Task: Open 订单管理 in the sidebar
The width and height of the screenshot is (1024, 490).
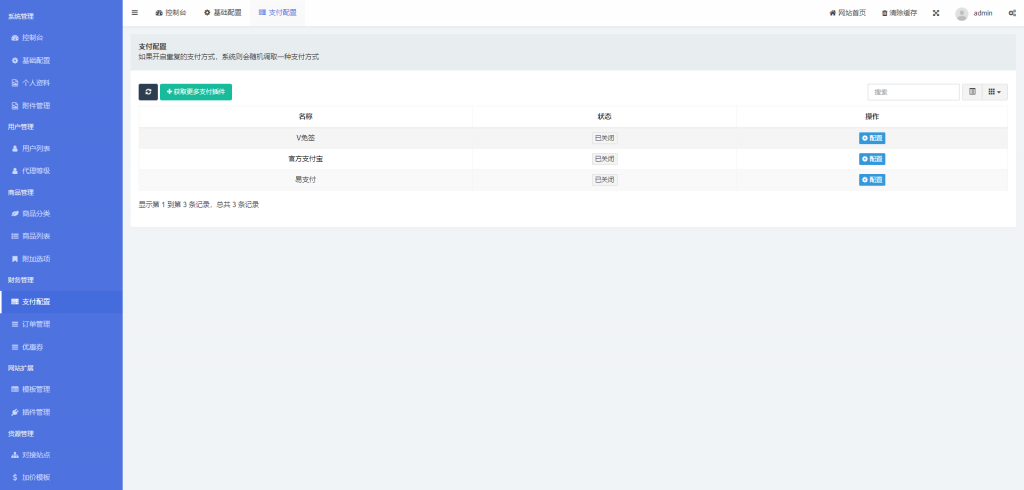Action: click(x=61, y=324)
